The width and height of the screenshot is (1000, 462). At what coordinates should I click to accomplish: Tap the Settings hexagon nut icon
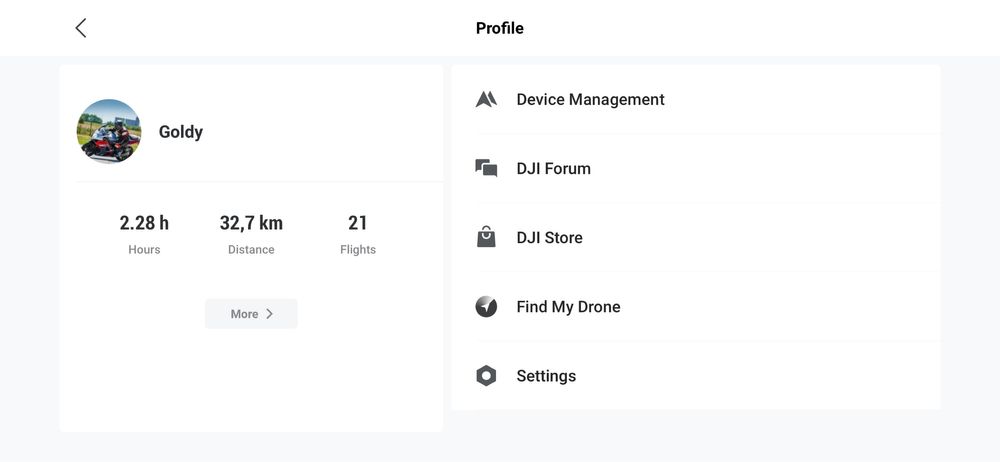point(486,375)
